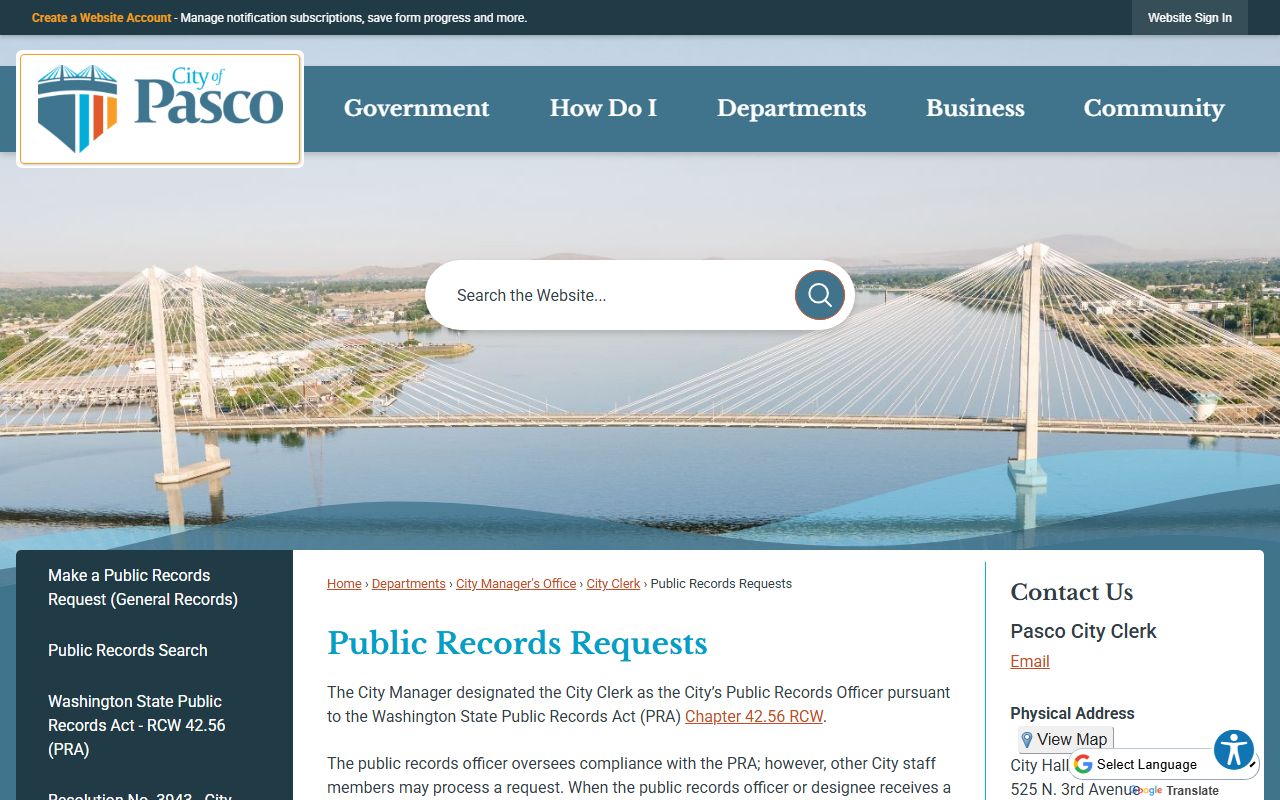Open the Chapter 42.56 RCW link

(754, 717)
